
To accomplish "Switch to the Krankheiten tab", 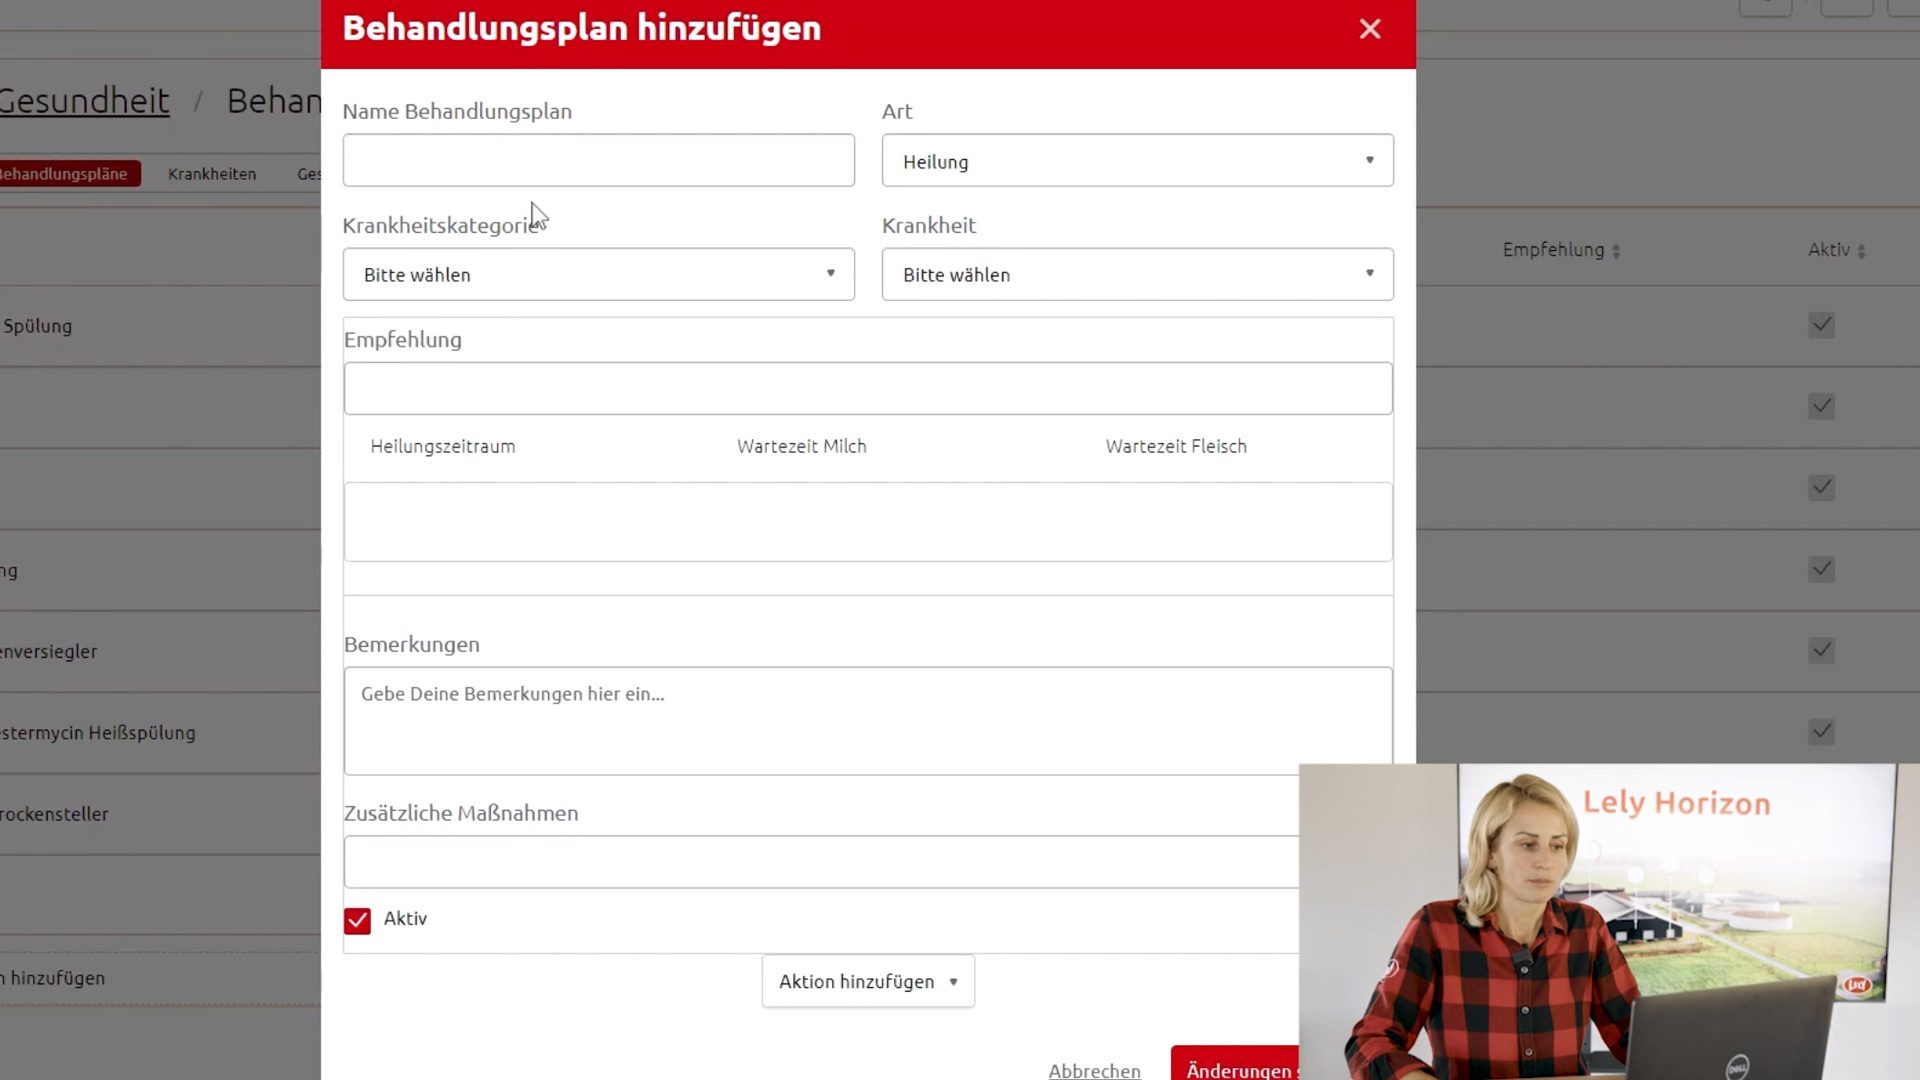I will point(212,174).
